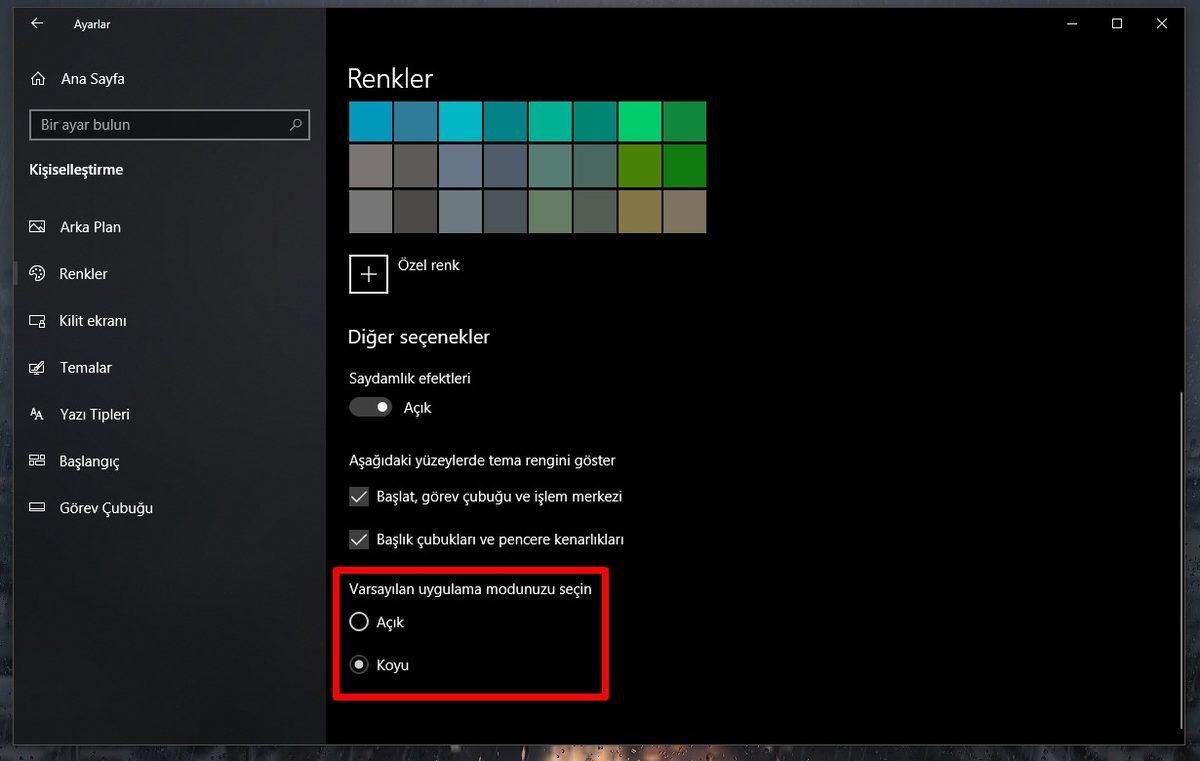Click the Ana Sayfa home icon
Image resolution: width=1200 pixels, height=761 pixels.
[38, 78]
